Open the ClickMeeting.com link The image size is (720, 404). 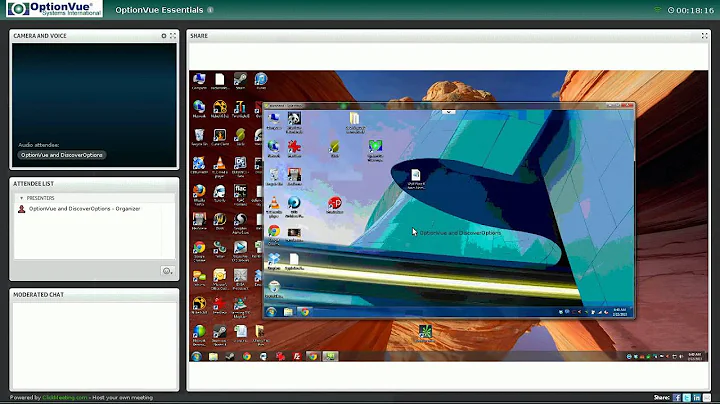65,398
